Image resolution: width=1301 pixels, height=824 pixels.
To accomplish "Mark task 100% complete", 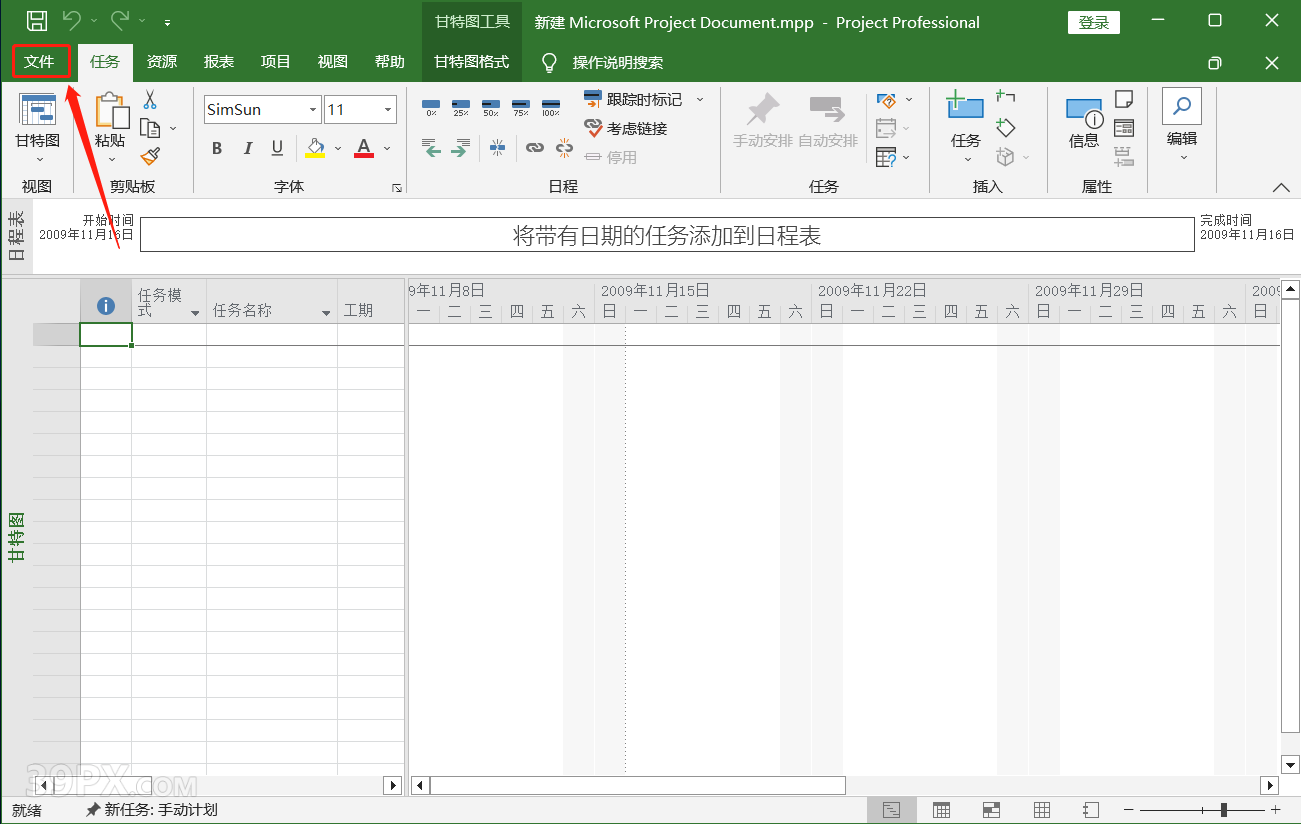I will click(x=551, y=108).
